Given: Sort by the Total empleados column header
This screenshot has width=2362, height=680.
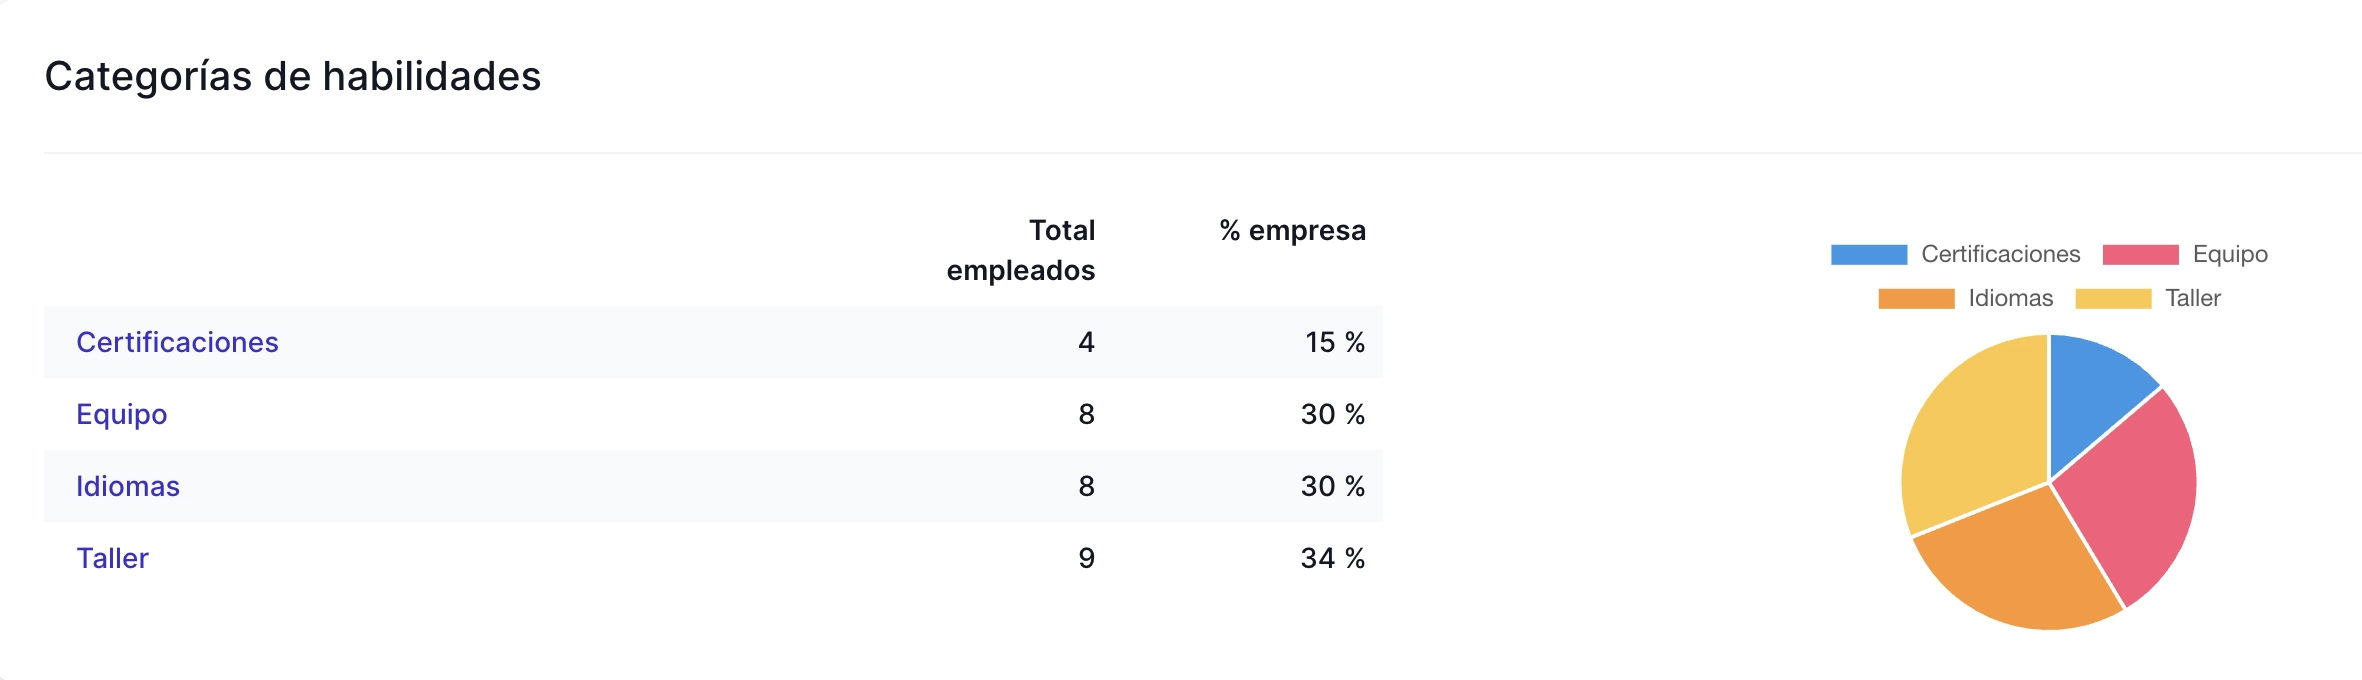Looking at the screenshot, I should point(1023,250).
